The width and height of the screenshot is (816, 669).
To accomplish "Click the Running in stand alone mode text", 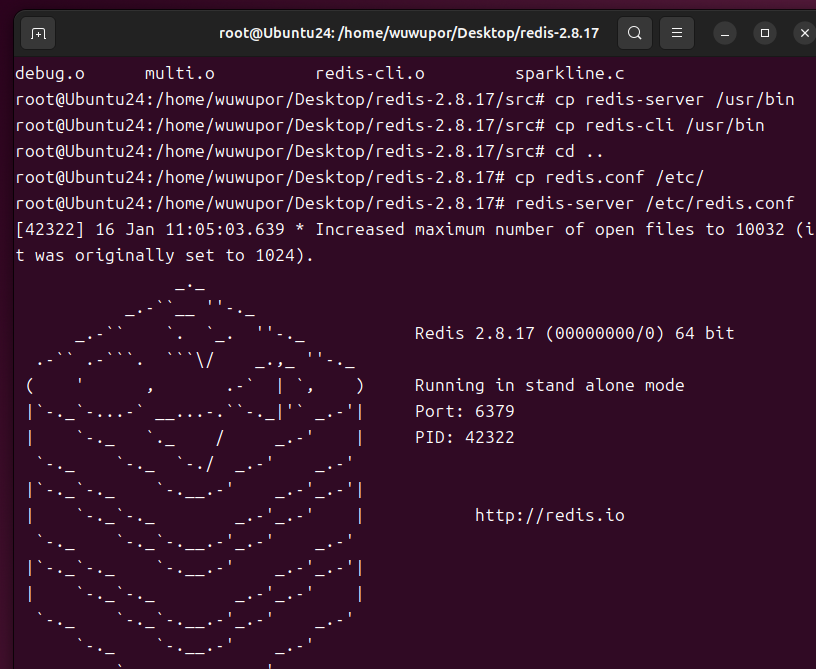I will [550, 385].
